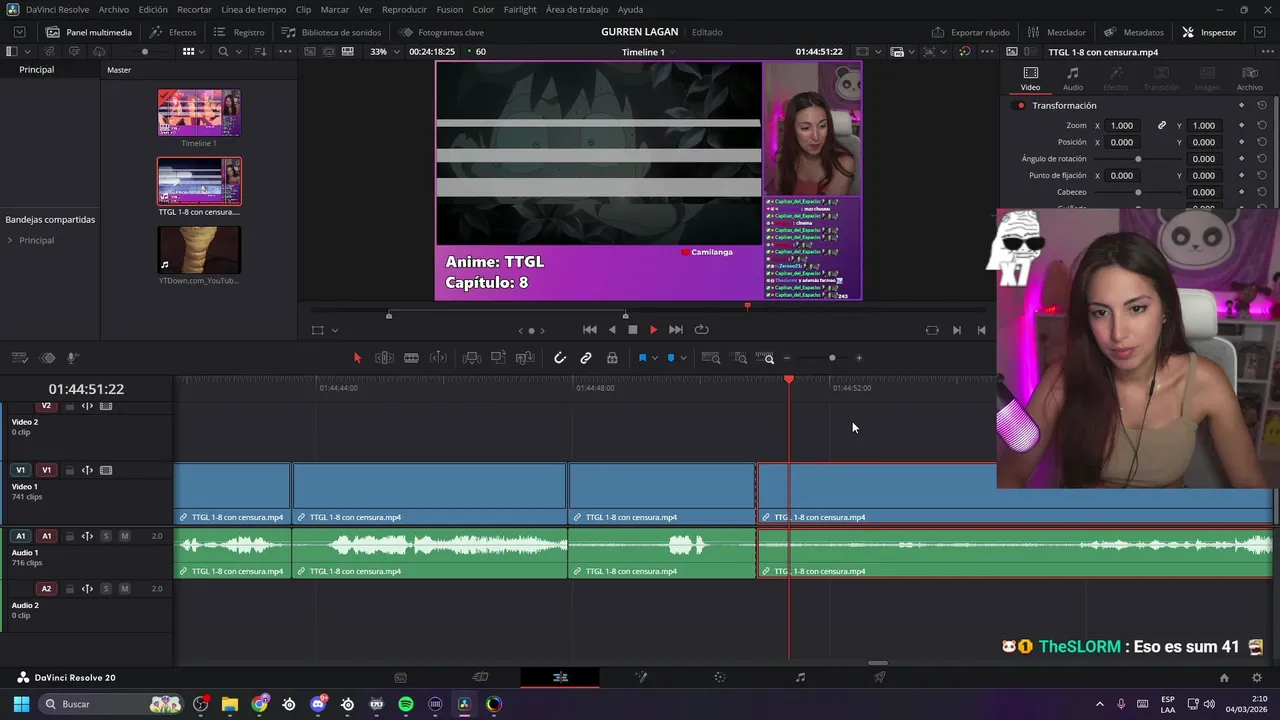Toggle the Inspector panel
Viewport: 1280px width, 720px height.
click(1209, 32)
